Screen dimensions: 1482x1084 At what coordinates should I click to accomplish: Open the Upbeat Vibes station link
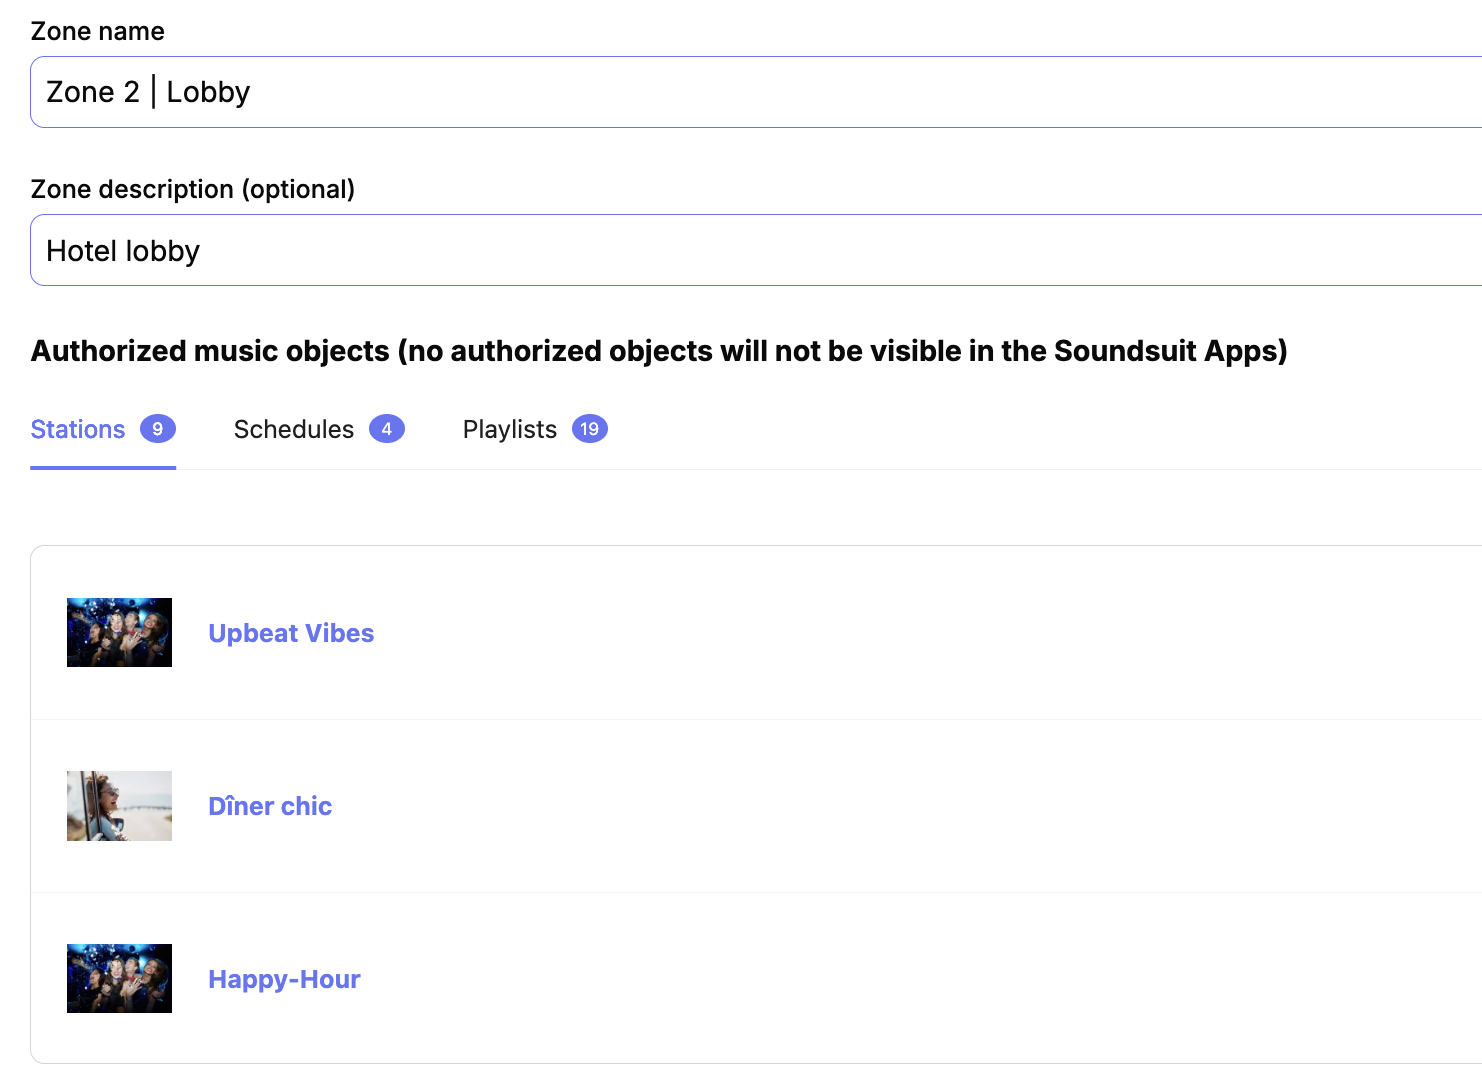(x=291, y=633)
